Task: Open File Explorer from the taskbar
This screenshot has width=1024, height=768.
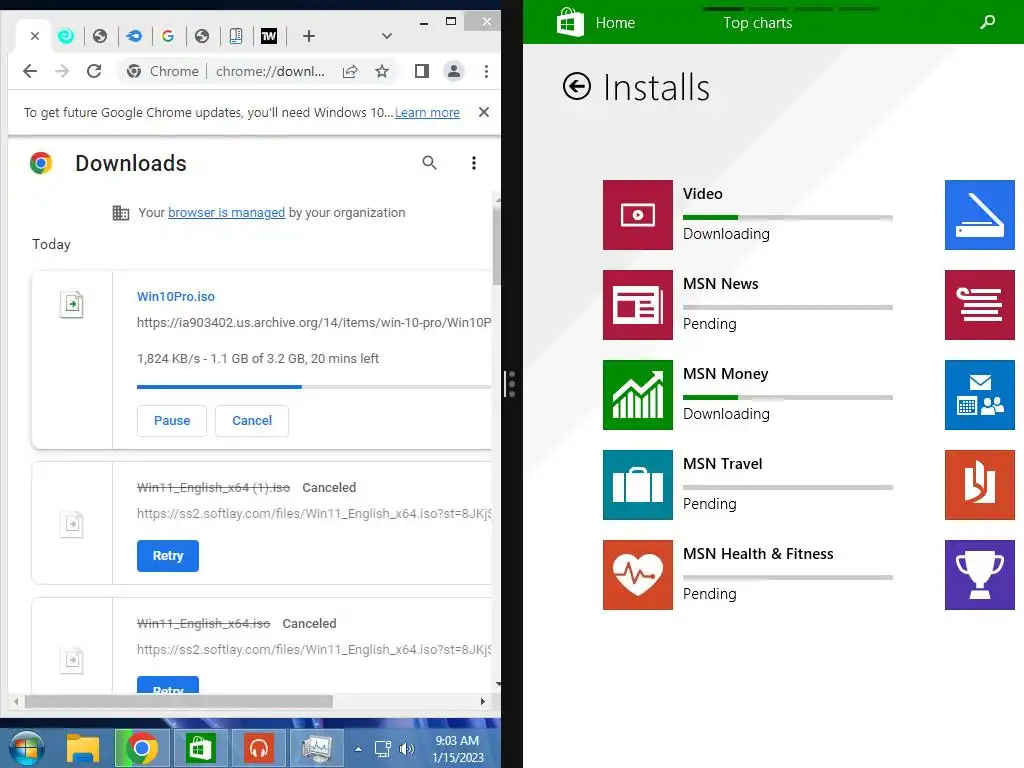Action: (x=83, y=748)
